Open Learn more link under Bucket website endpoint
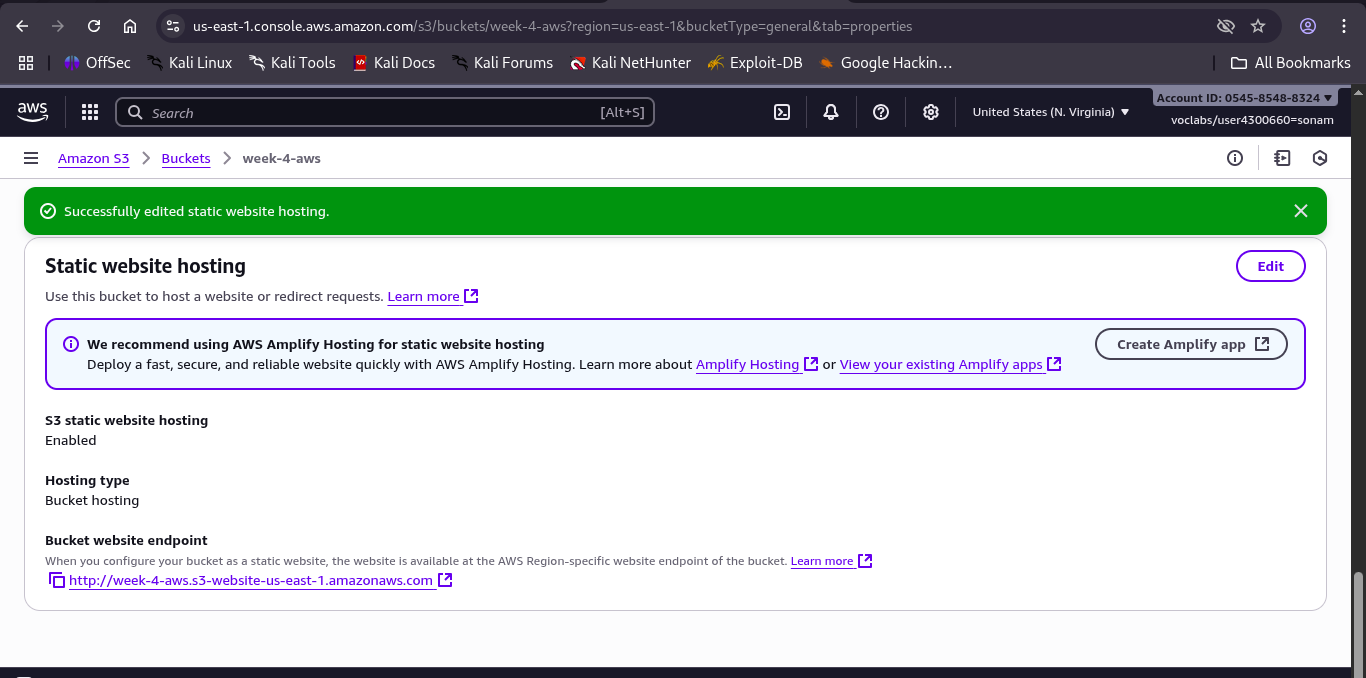The image size is (1366, 678). pyautogui.click(x=831, y=561)
